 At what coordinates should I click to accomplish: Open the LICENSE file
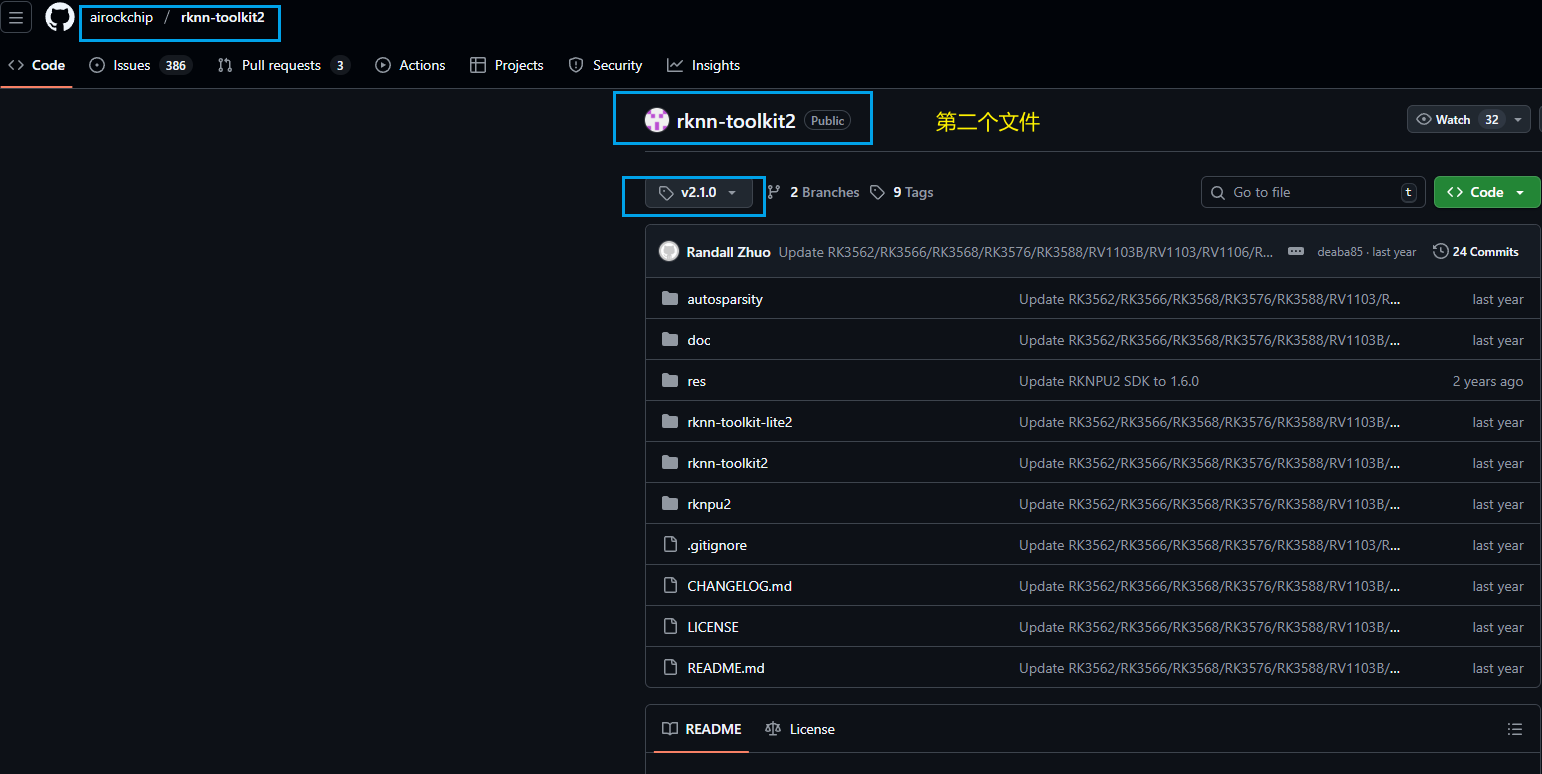click(713, 627)
